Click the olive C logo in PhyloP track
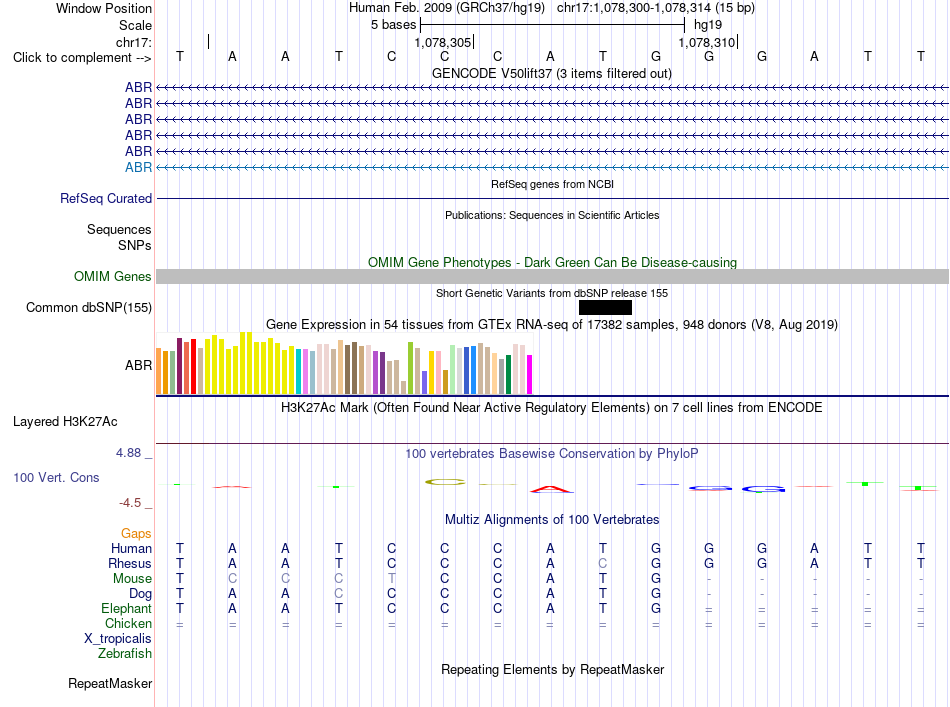Image resolution: width=950 pixels, height=707 pixels. [x=445, y=482]
